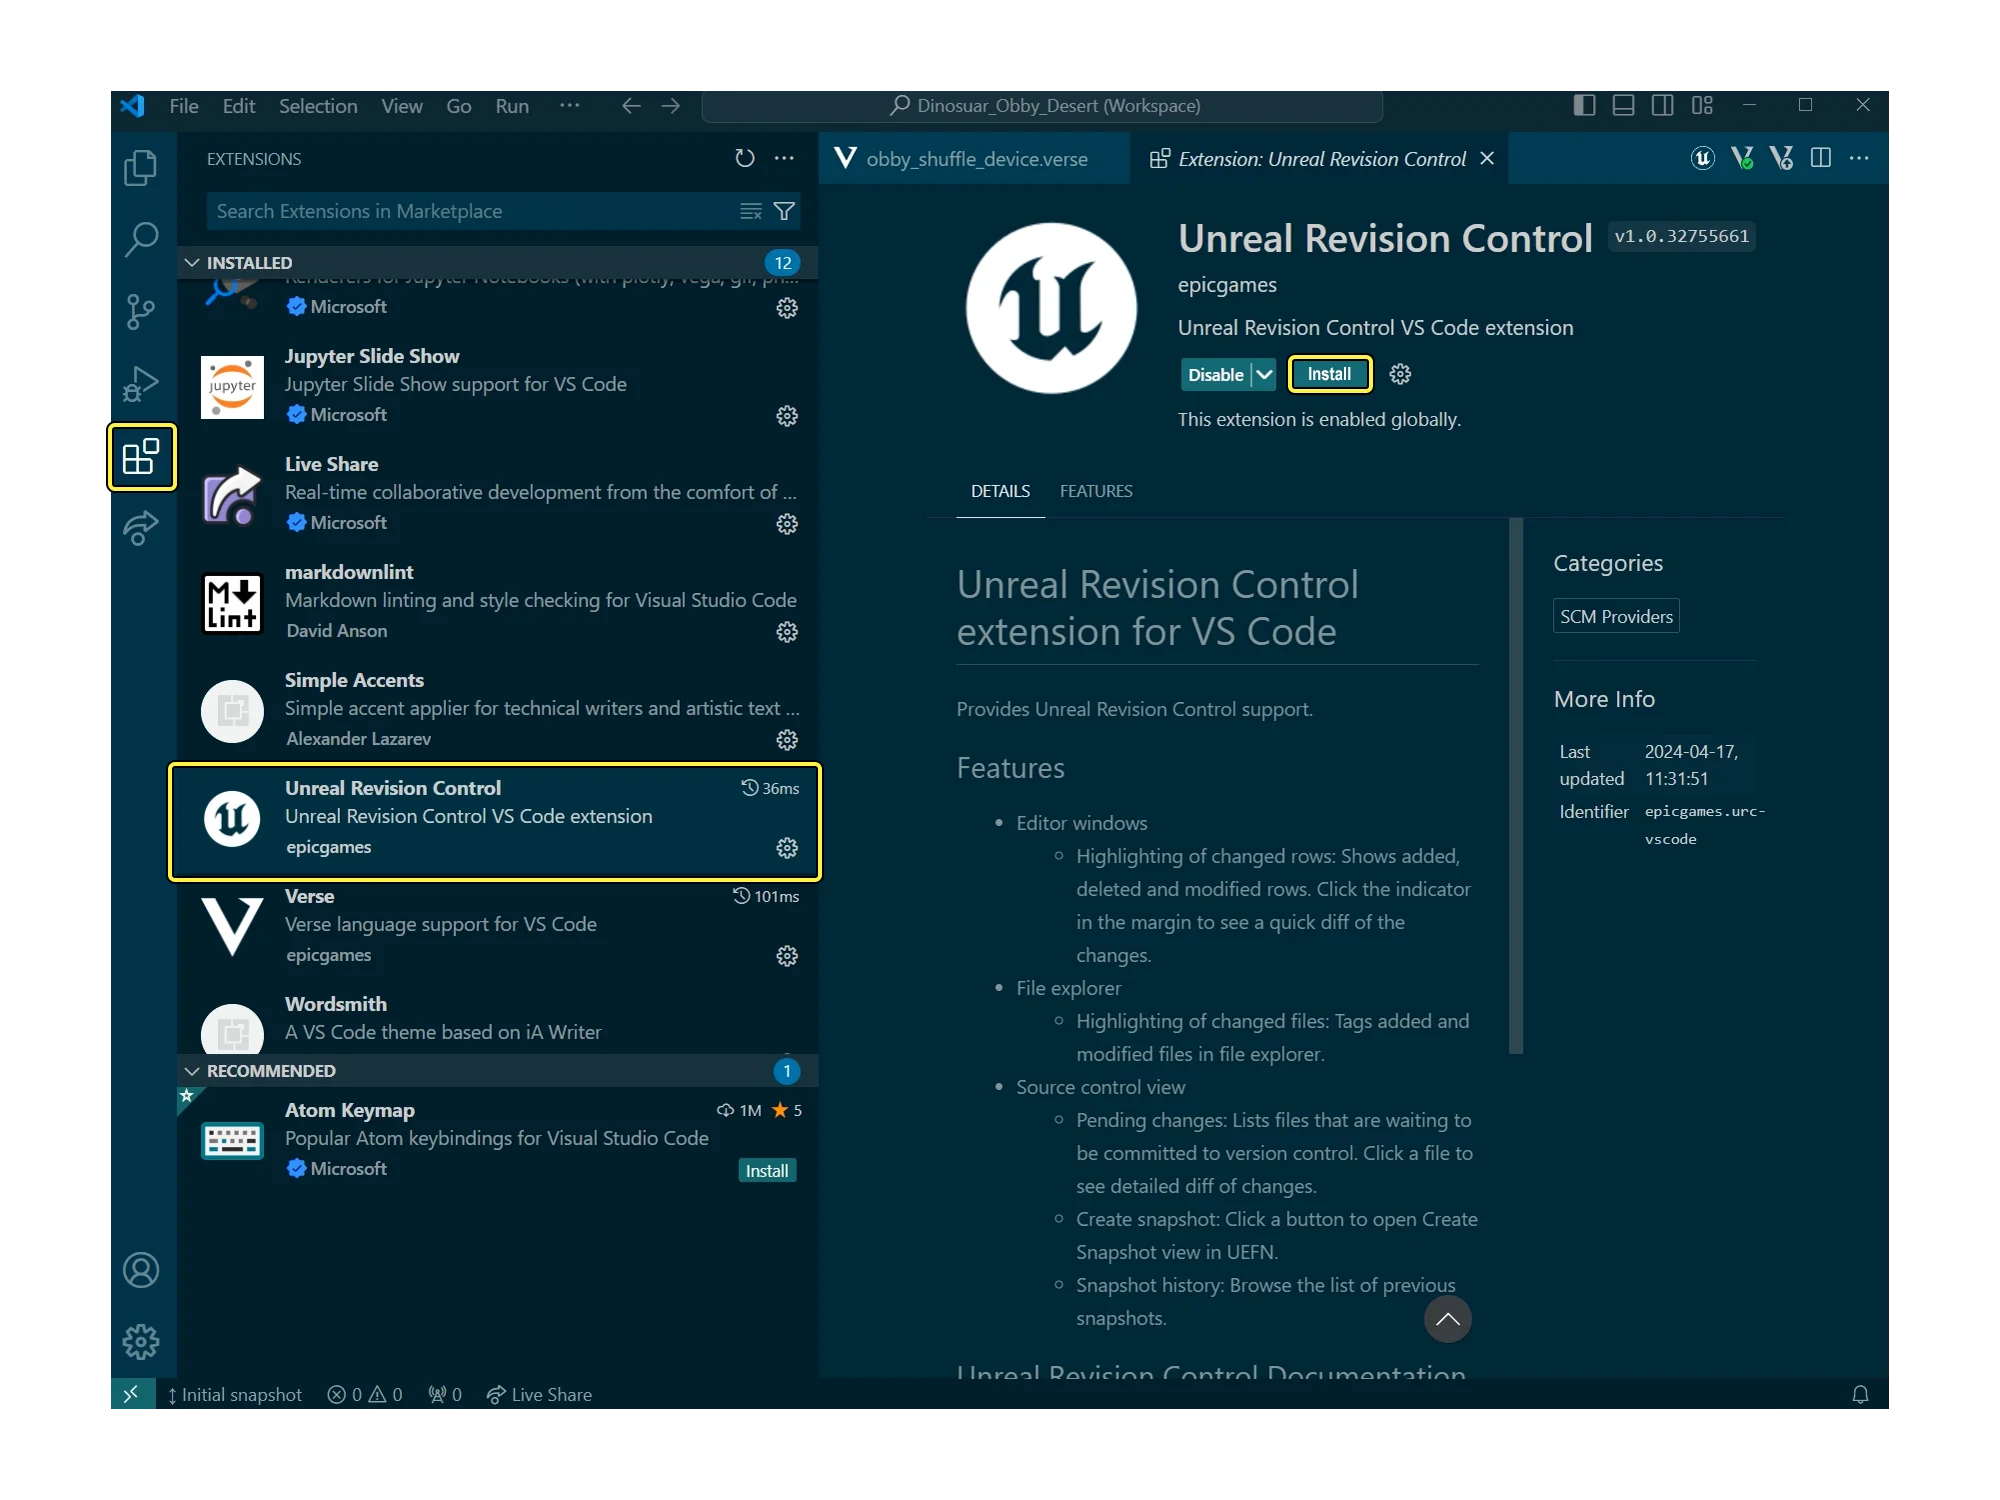Open Extensions panel Views and More Actions
This screenshot has height=1500, width=2000.
coord(785,158)
